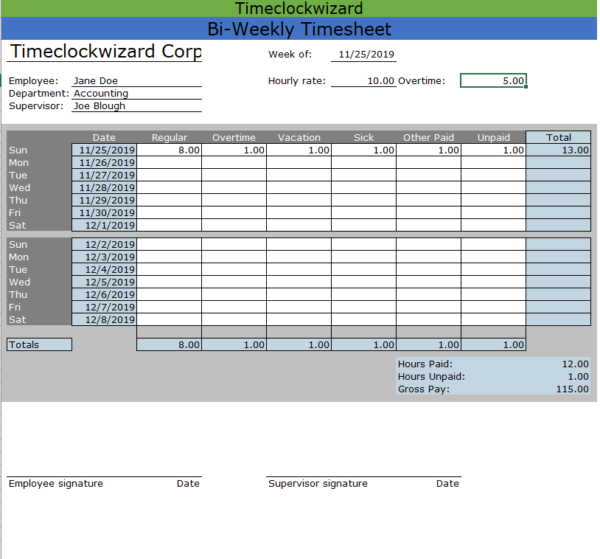
Task: Select the Regular hours cell 8.00 on 11/25/2019
Action: (x=169, y=150)
